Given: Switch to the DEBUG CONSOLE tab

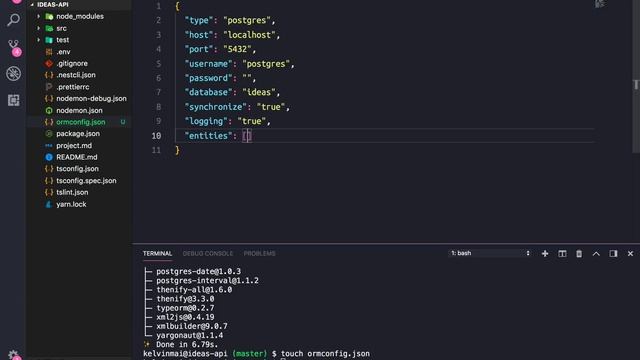Looking at the screenshot, I should pos(208,253).
